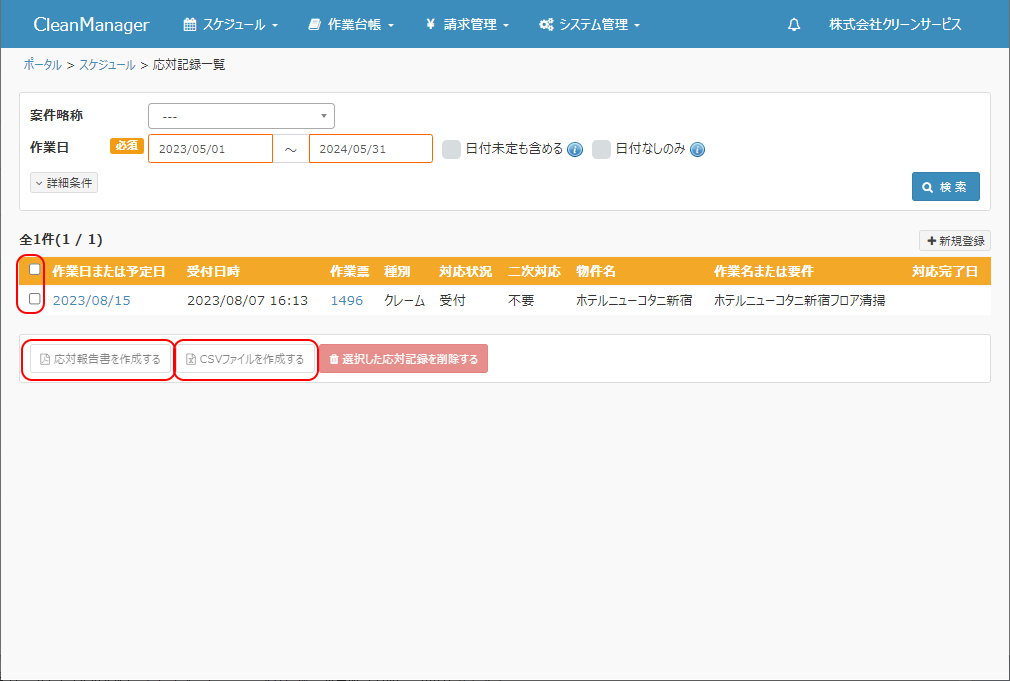Toggle the 日付なしのみ checkbox
This screenshot has height=681, width=1010.
[601, 149]
